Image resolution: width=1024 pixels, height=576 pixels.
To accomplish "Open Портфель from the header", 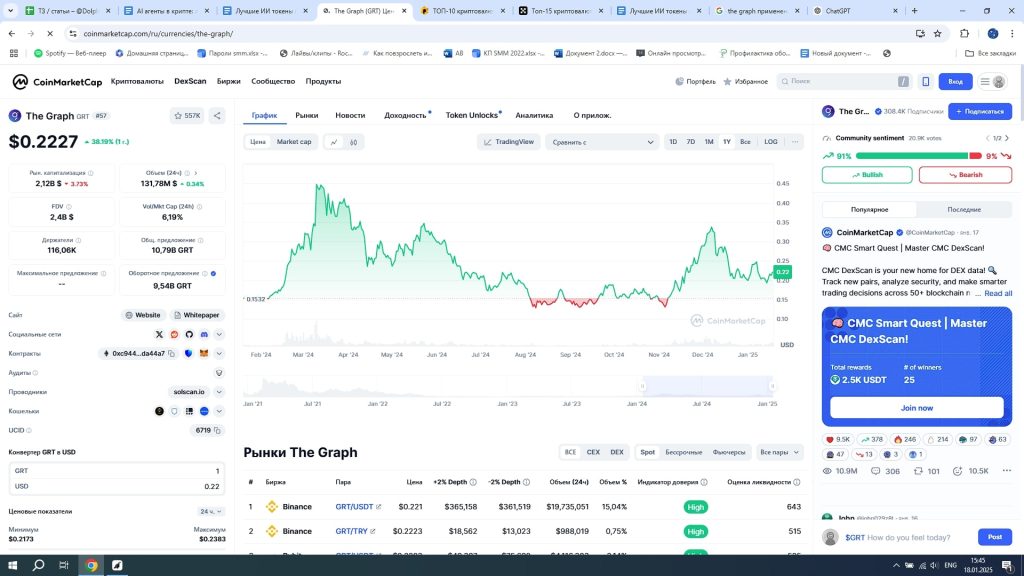I will pyautogui.click(x=696, y=82).
